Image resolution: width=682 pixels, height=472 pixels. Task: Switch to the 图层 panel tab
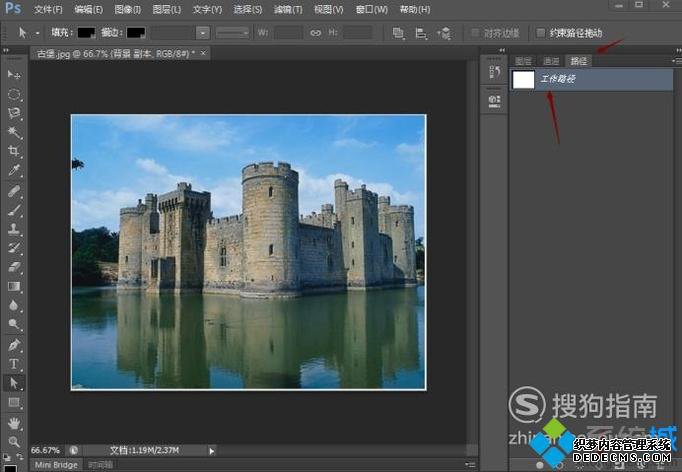tap(523, 61)
